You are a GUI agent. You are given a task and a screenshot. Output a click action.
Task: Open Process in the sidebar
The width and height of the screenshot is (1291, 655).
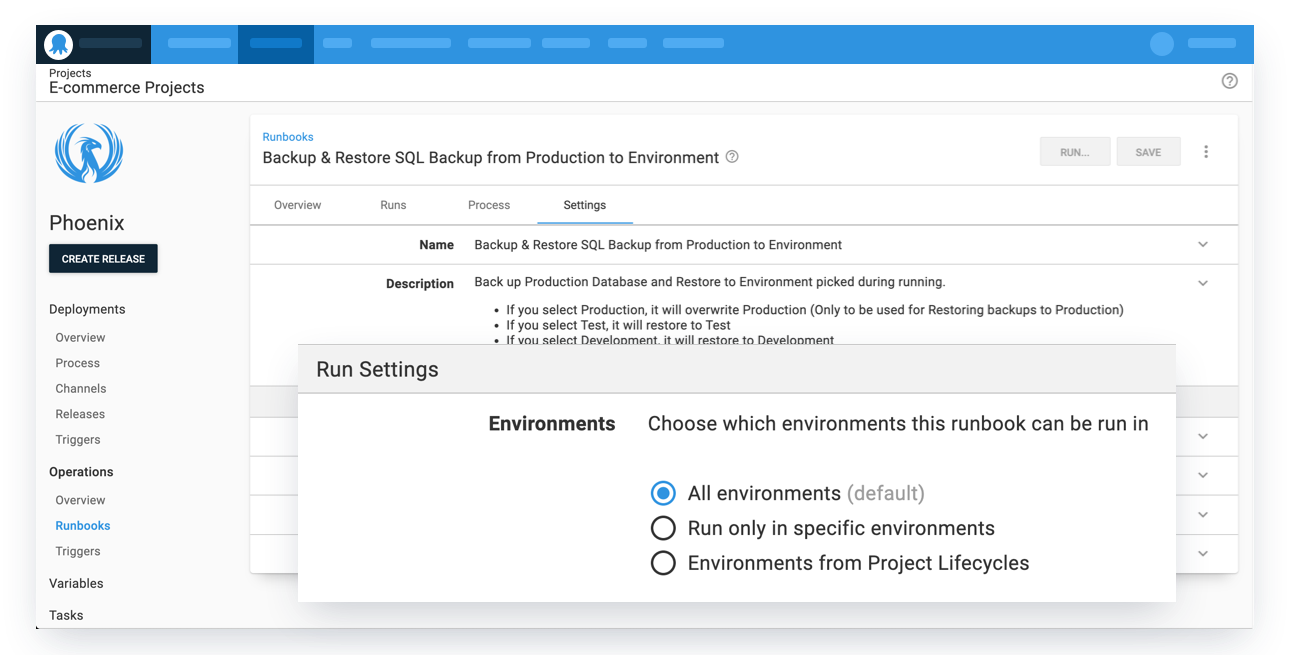tap(78, 363)
